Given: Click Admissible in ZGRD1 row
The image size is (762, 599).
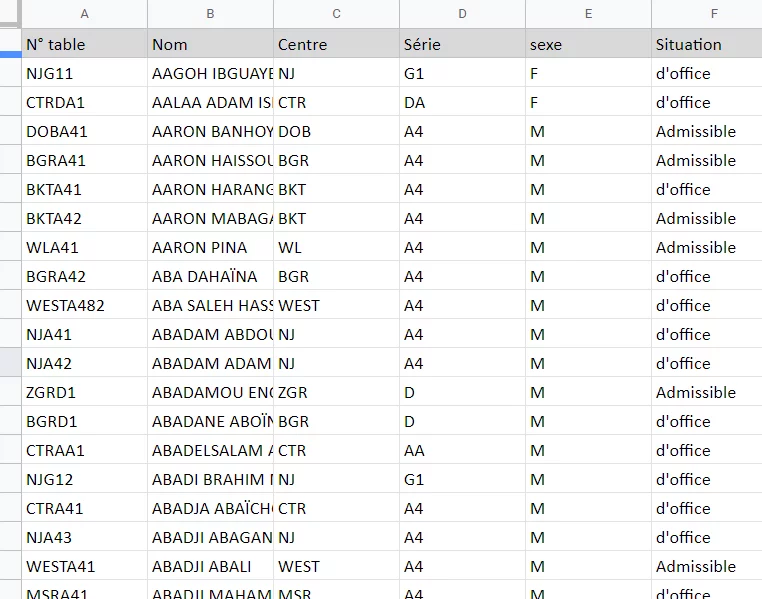Looking at the screenshot, I should [x=707, y=392].
